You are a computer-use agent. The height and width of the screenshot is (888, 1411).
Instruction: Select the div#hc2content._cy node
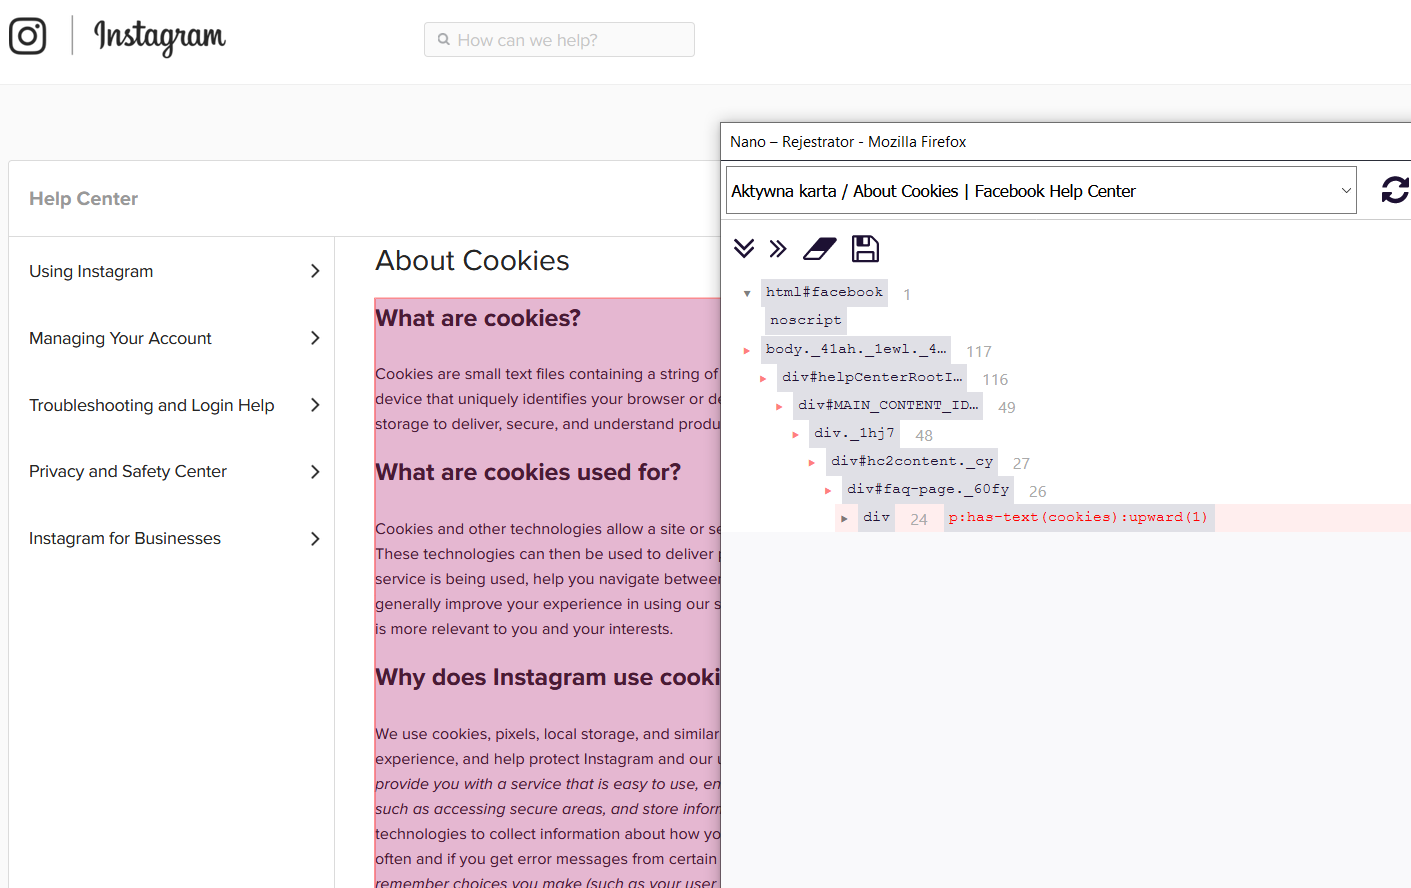(912, 461)
